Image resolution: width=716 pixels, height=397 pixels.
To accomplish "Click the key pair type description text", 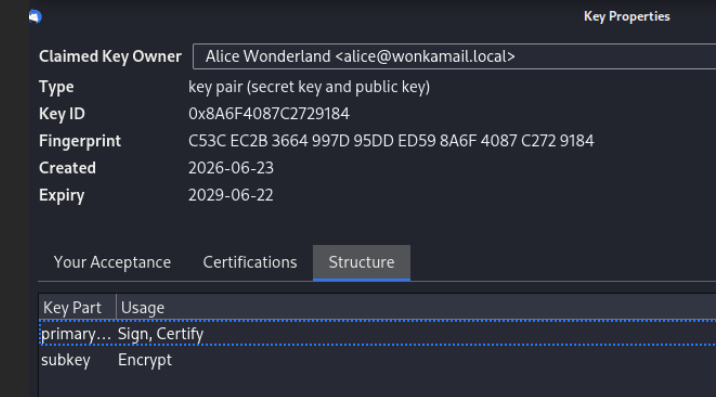I will (x=309, y=87).
